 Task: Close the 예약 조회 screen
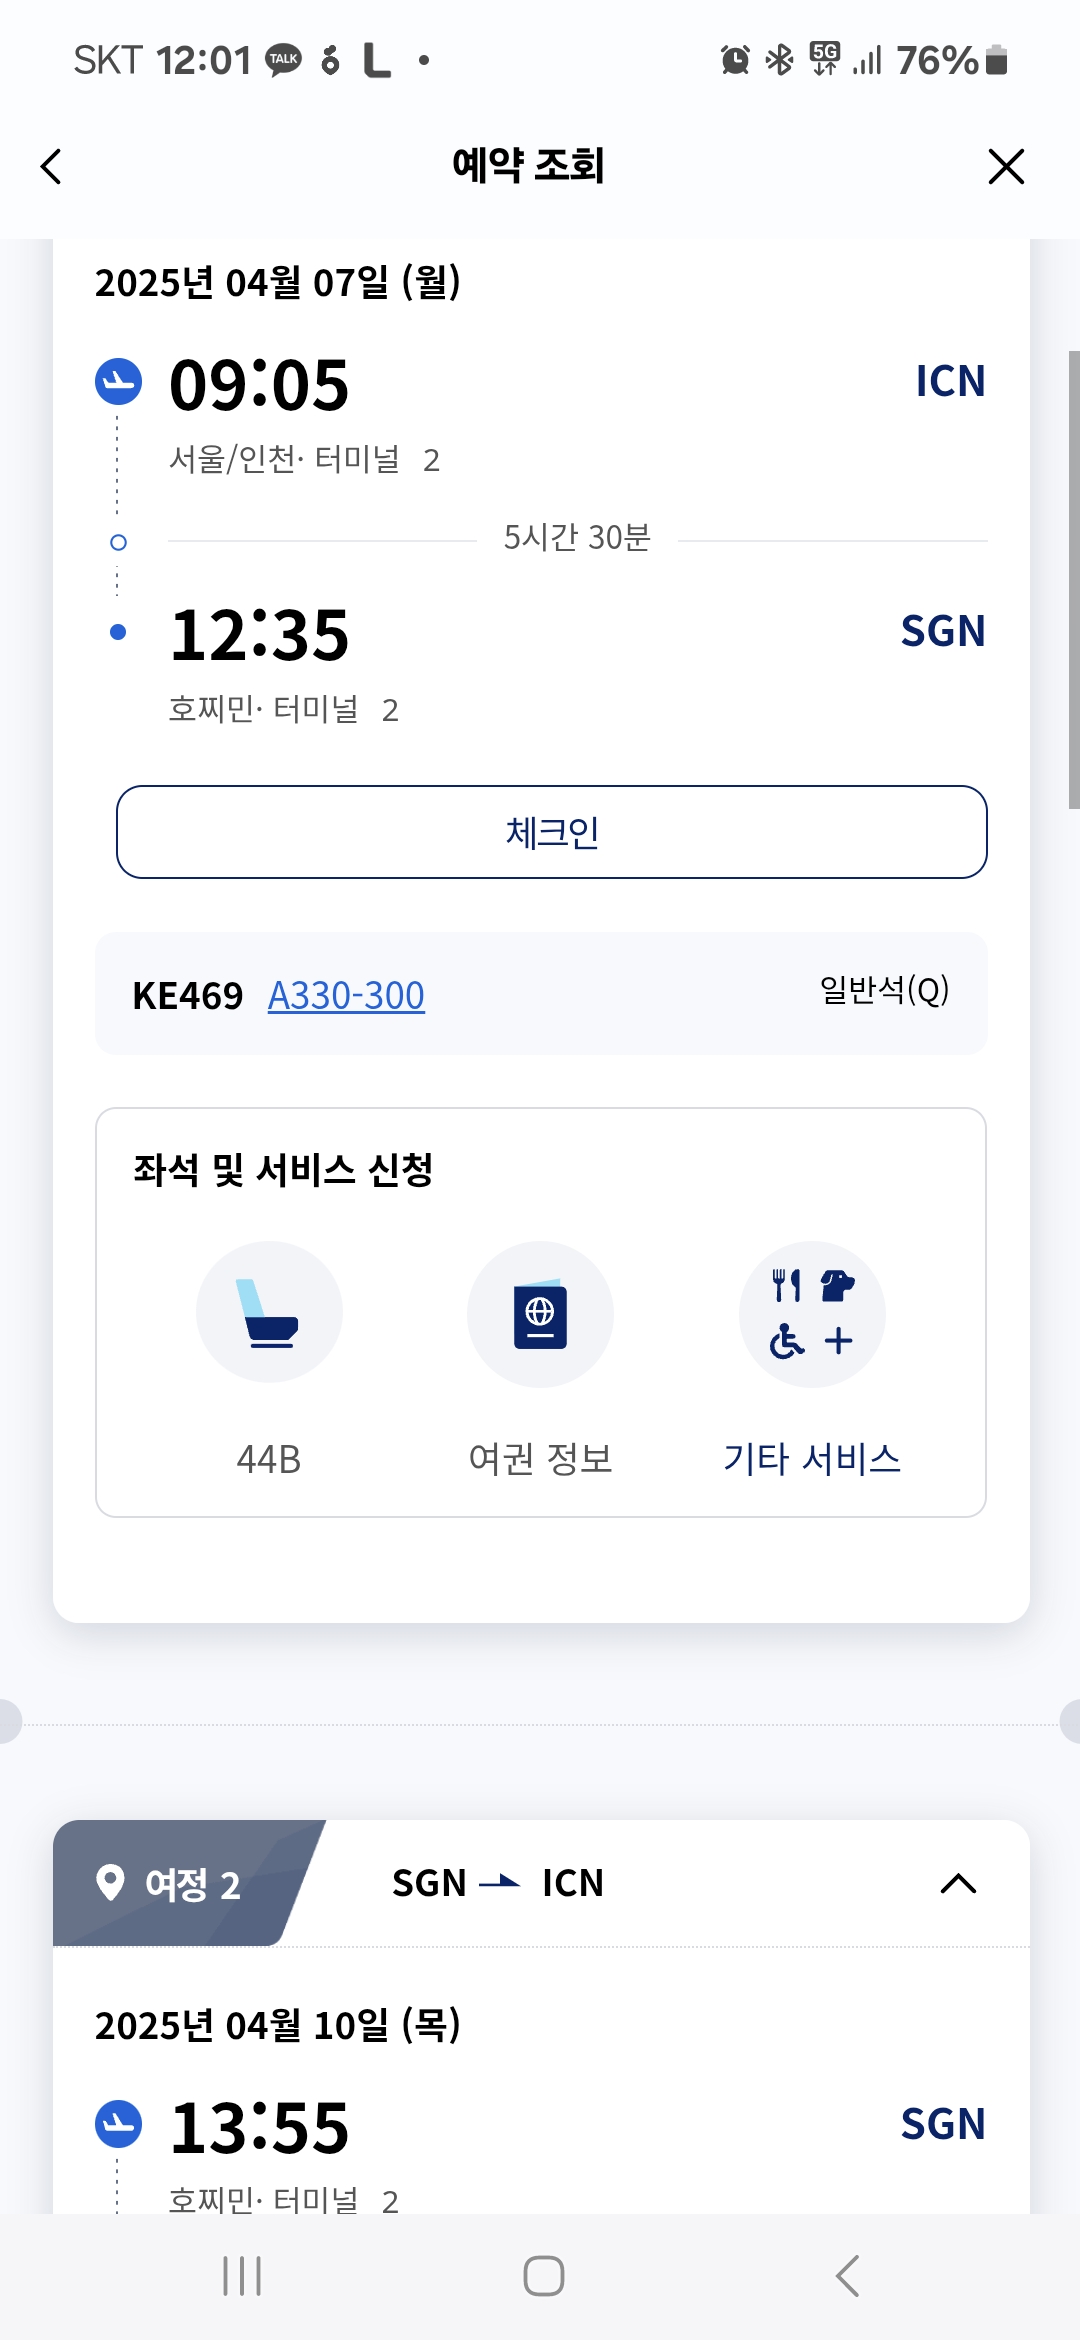(x=1006, y=167)
